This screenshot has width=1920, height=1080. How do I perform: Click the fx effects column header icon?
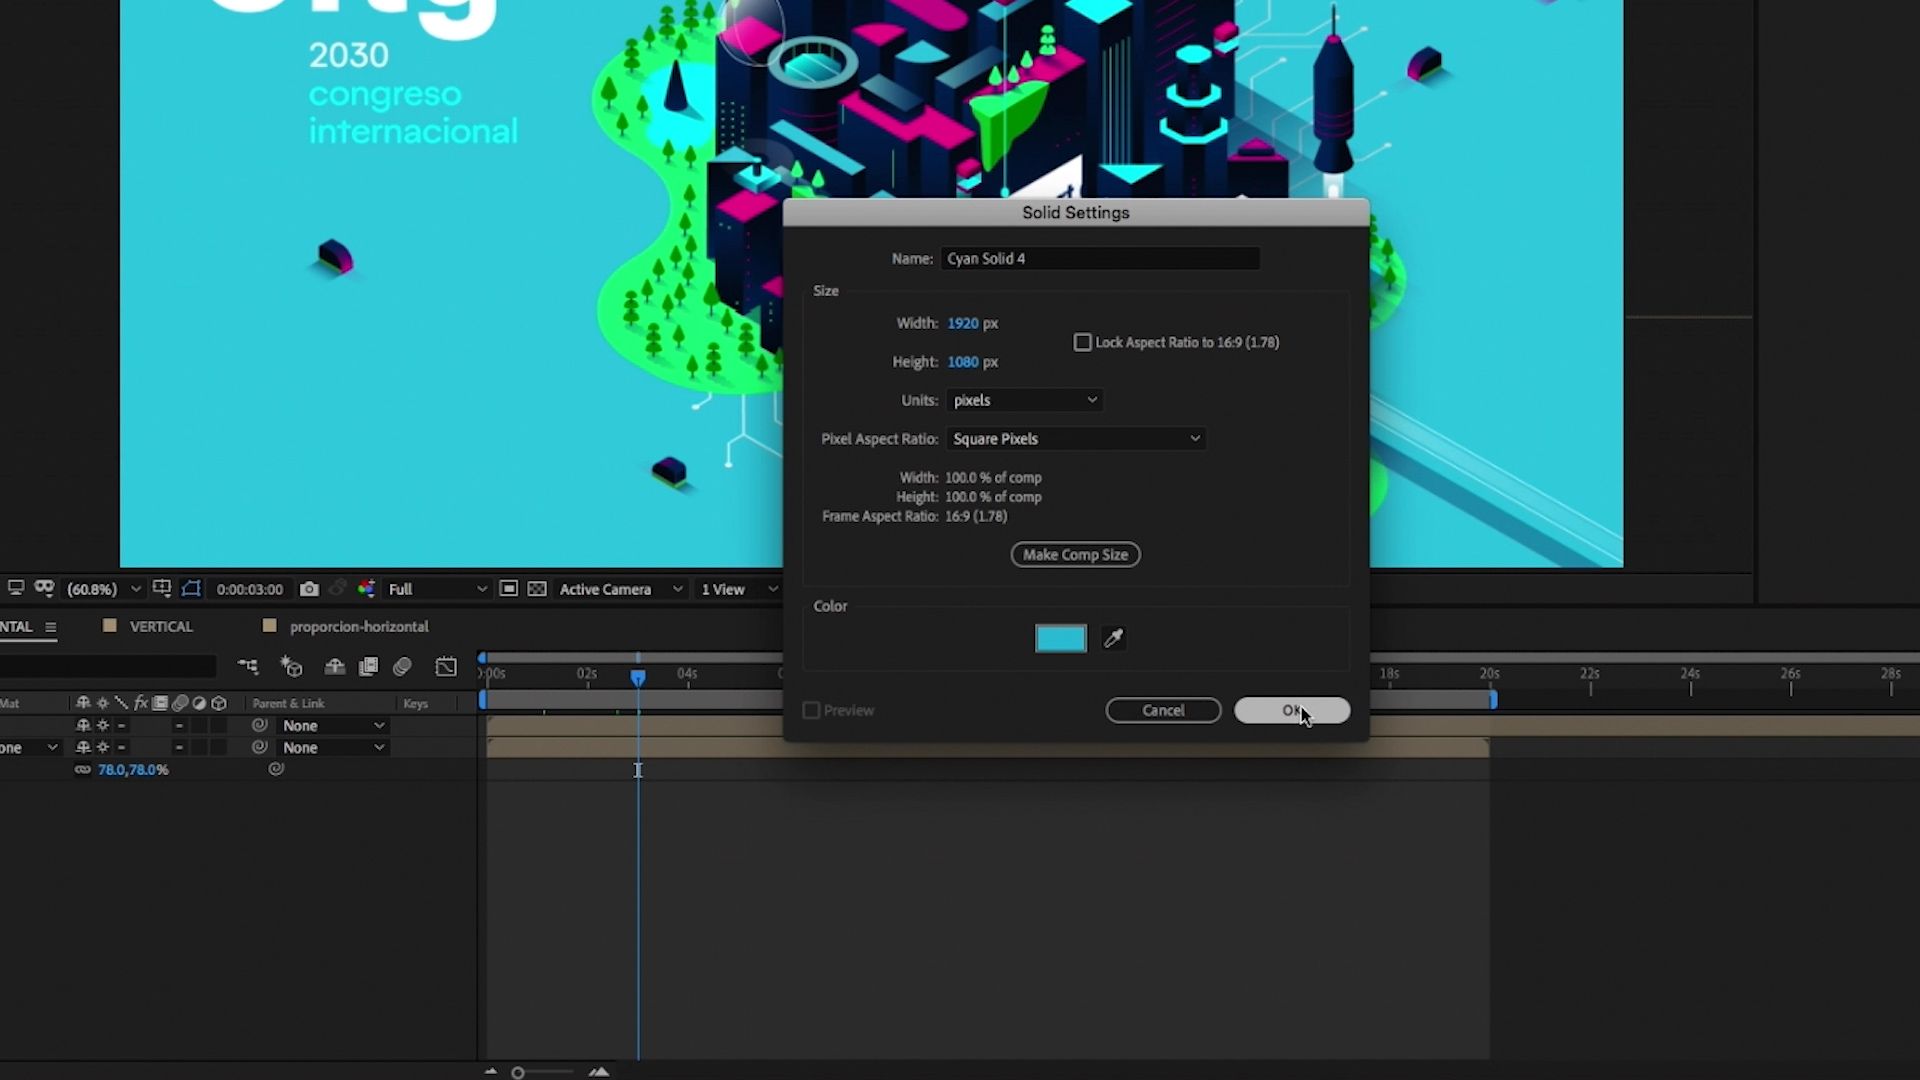coord(141,703)
